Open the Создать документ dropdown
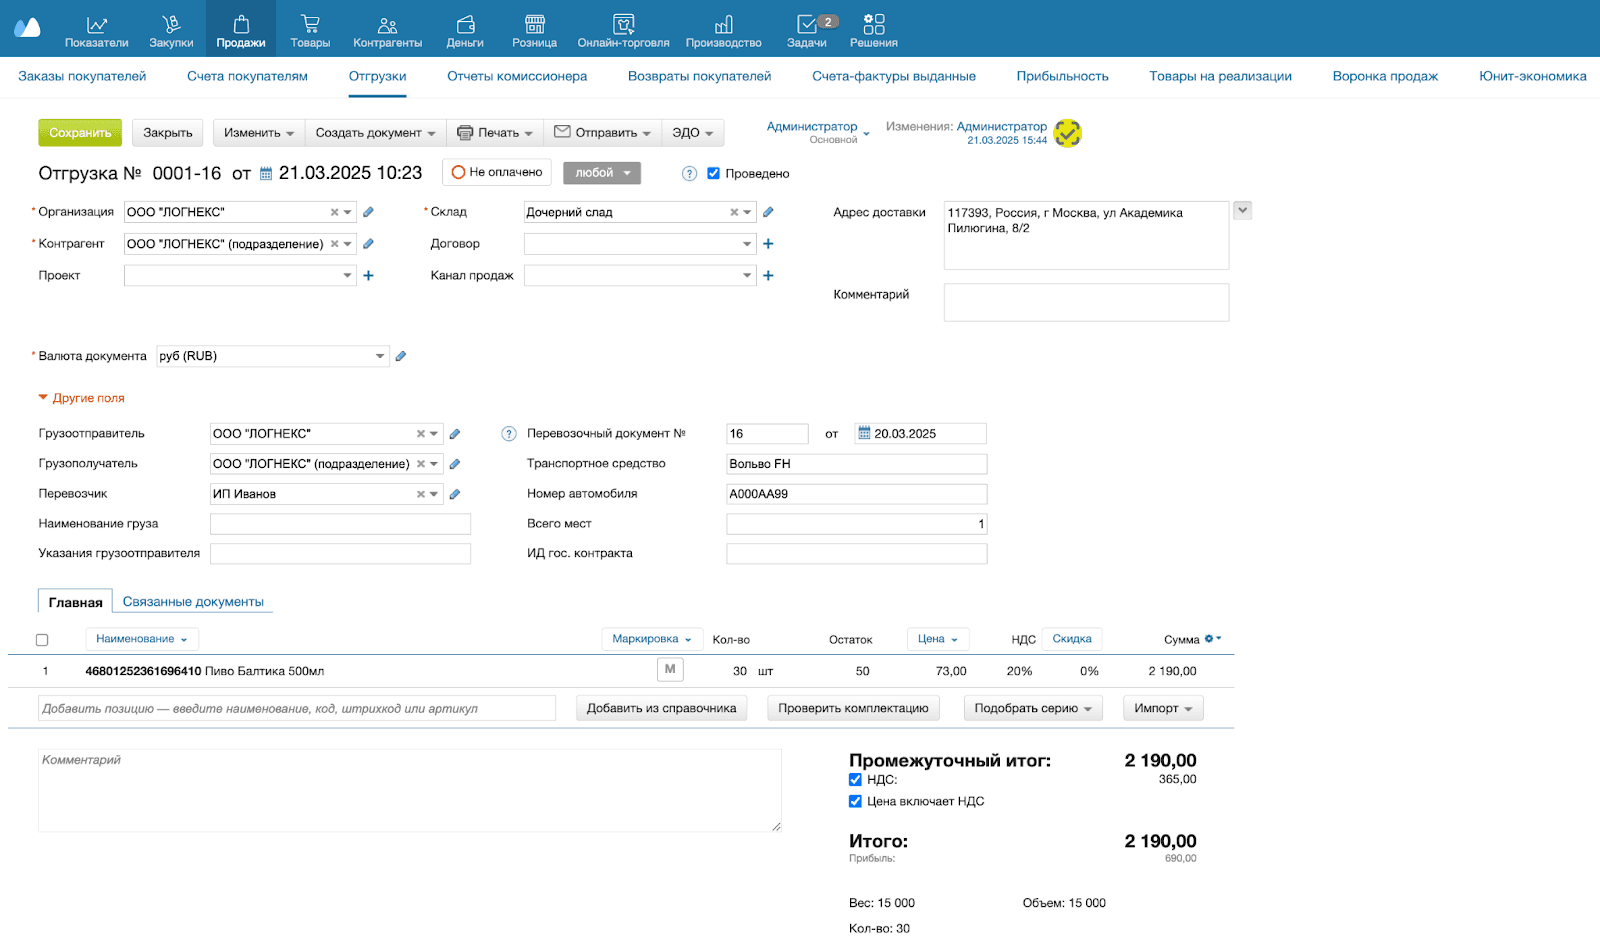The image size is (1600, 941). [x=375, y=133]
